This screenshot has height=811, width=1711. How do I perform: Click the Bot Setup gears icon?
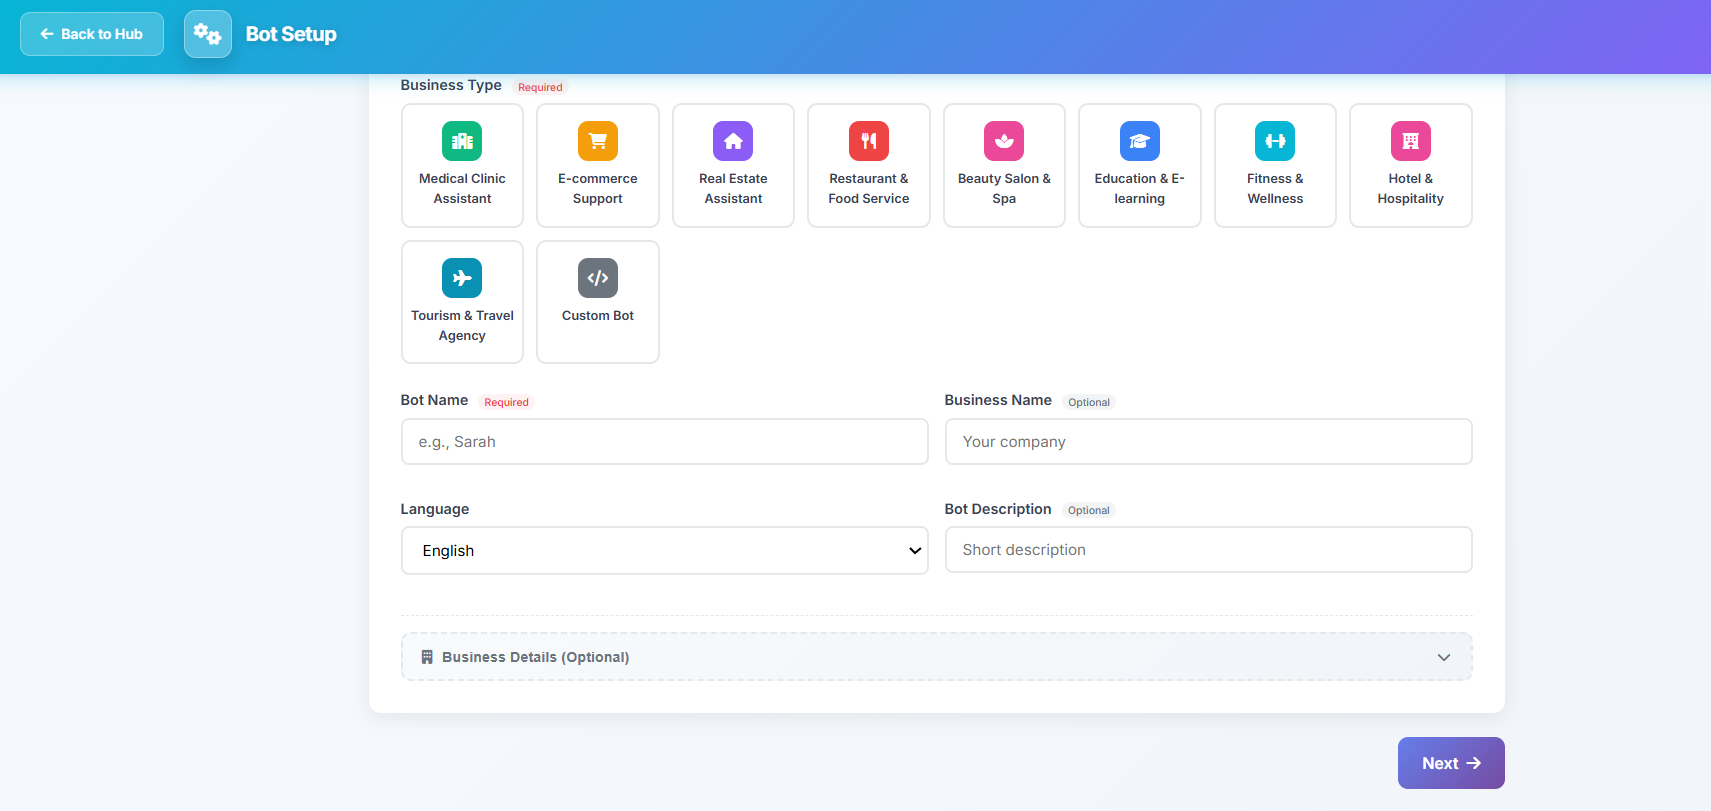point(208,34)
